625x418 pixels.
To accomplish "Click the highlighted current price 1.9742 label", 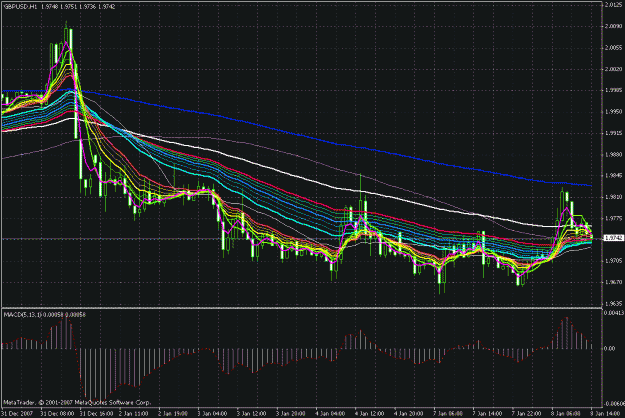I will pos(614,238).
